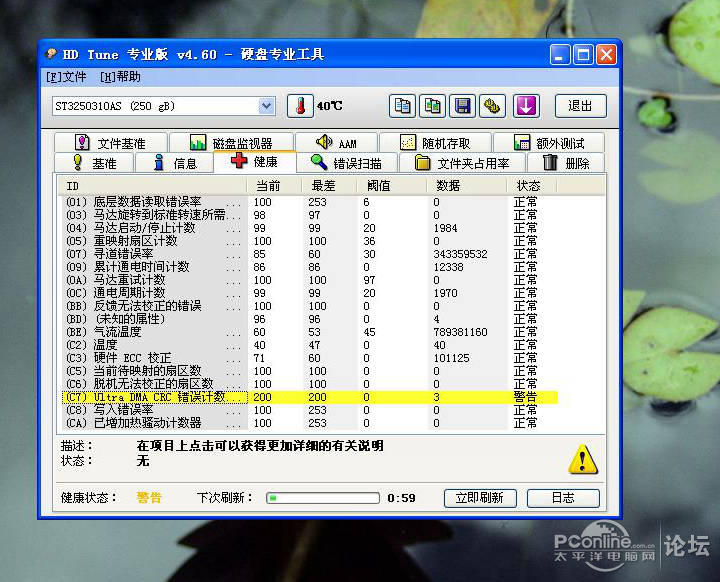Select row (CA) 已增加热骚动计数器
The height and width of the screenshot is (582, 720).
(x=309, y=423)
